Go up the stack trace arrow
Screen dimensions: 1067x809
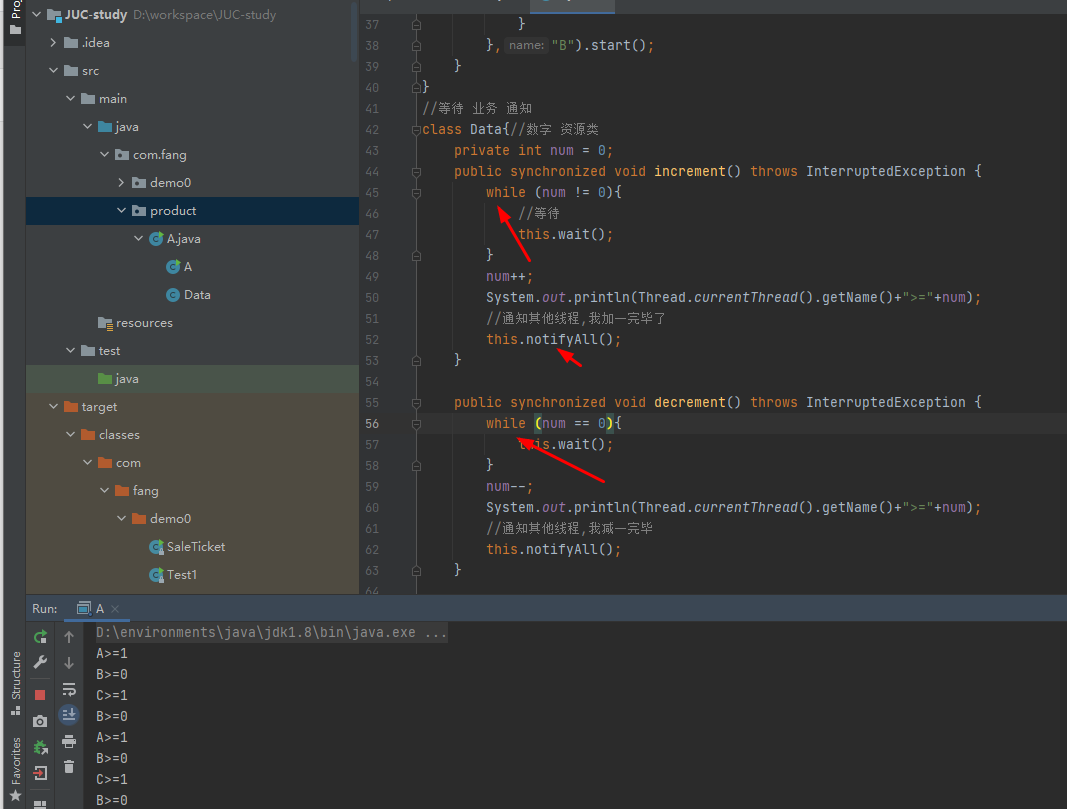point(69,636)
